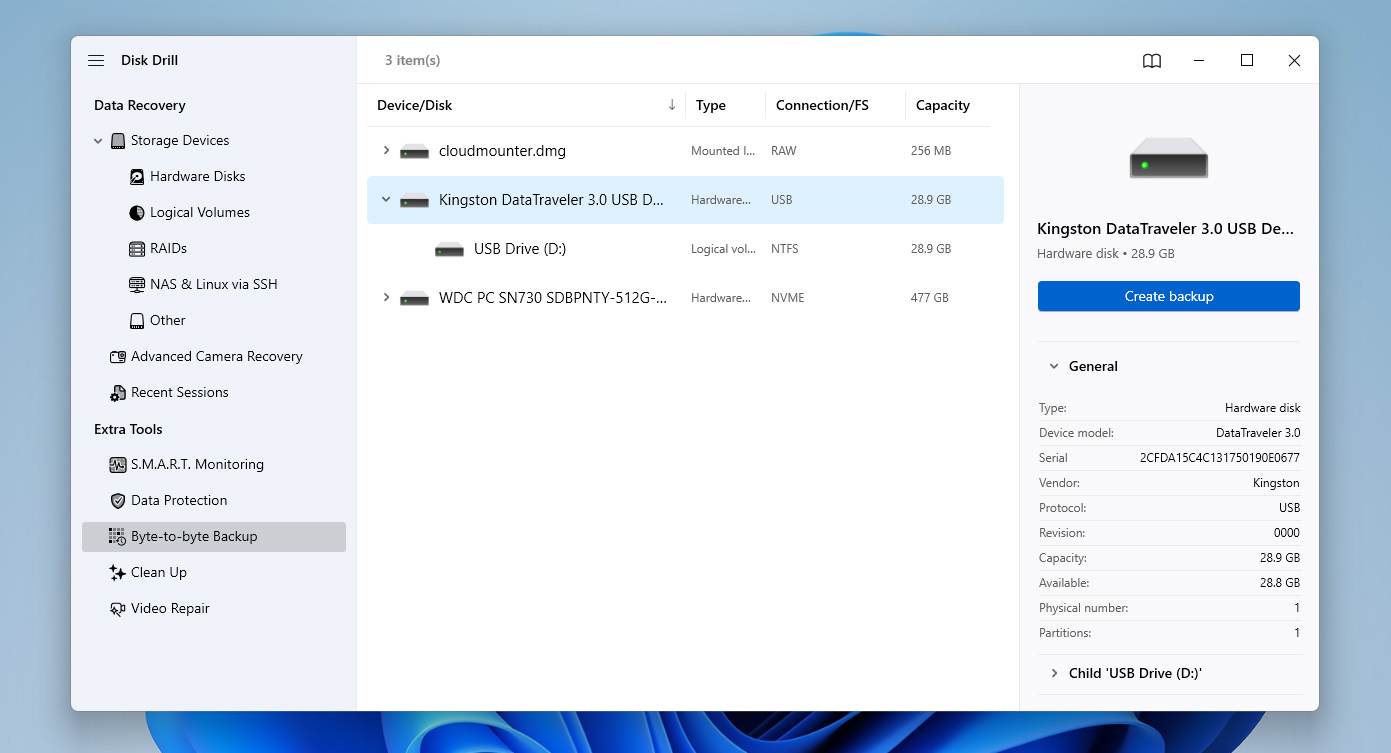1391x753 pixels.
Task: Click the 256 MB capacity cell
Action: click(x=931, y=151)
